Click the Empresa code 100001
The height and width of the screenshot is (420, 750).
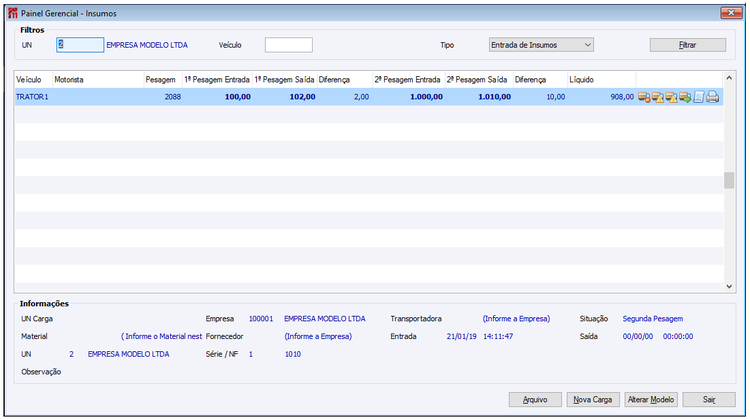pyautogui.click(x=261, y=319)
